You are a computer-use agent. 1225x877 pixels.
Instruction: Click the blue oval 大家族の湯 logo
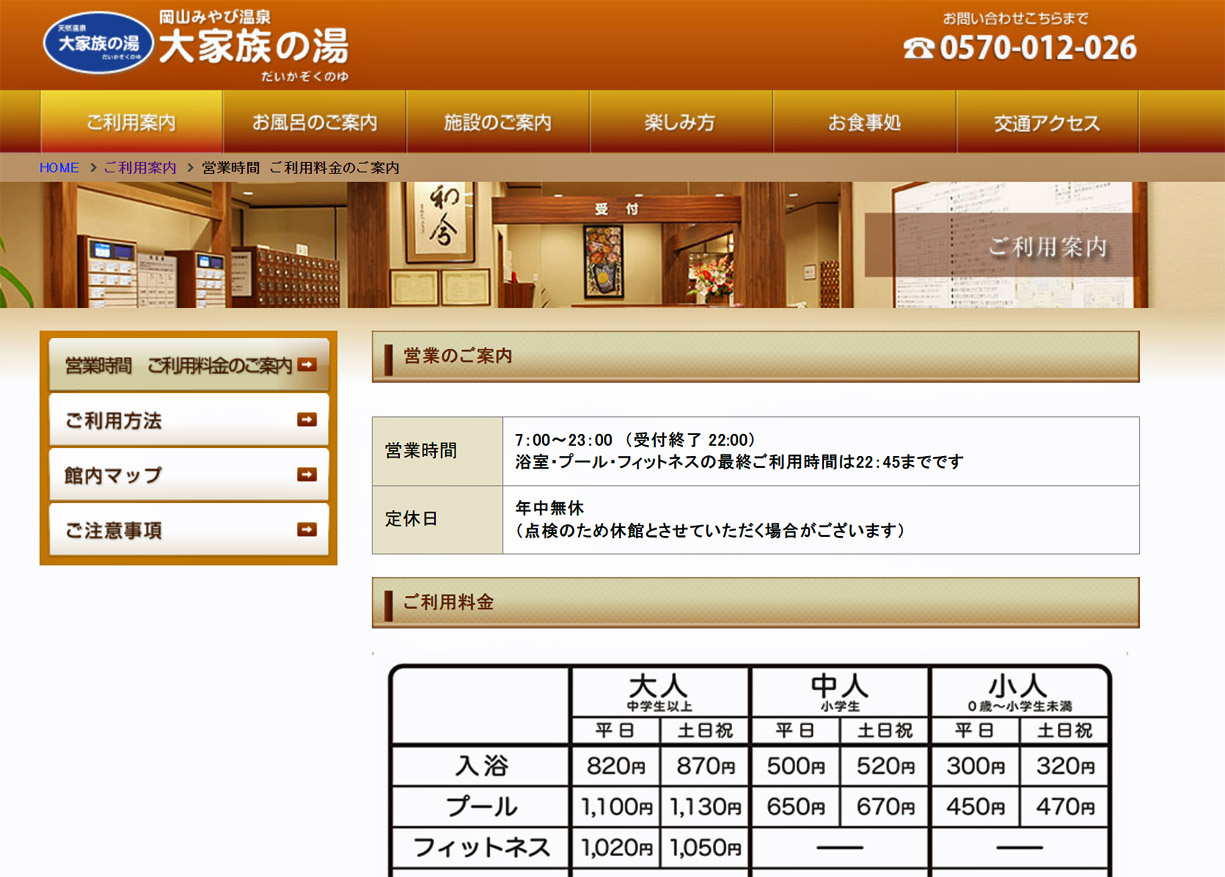[98, 44]
